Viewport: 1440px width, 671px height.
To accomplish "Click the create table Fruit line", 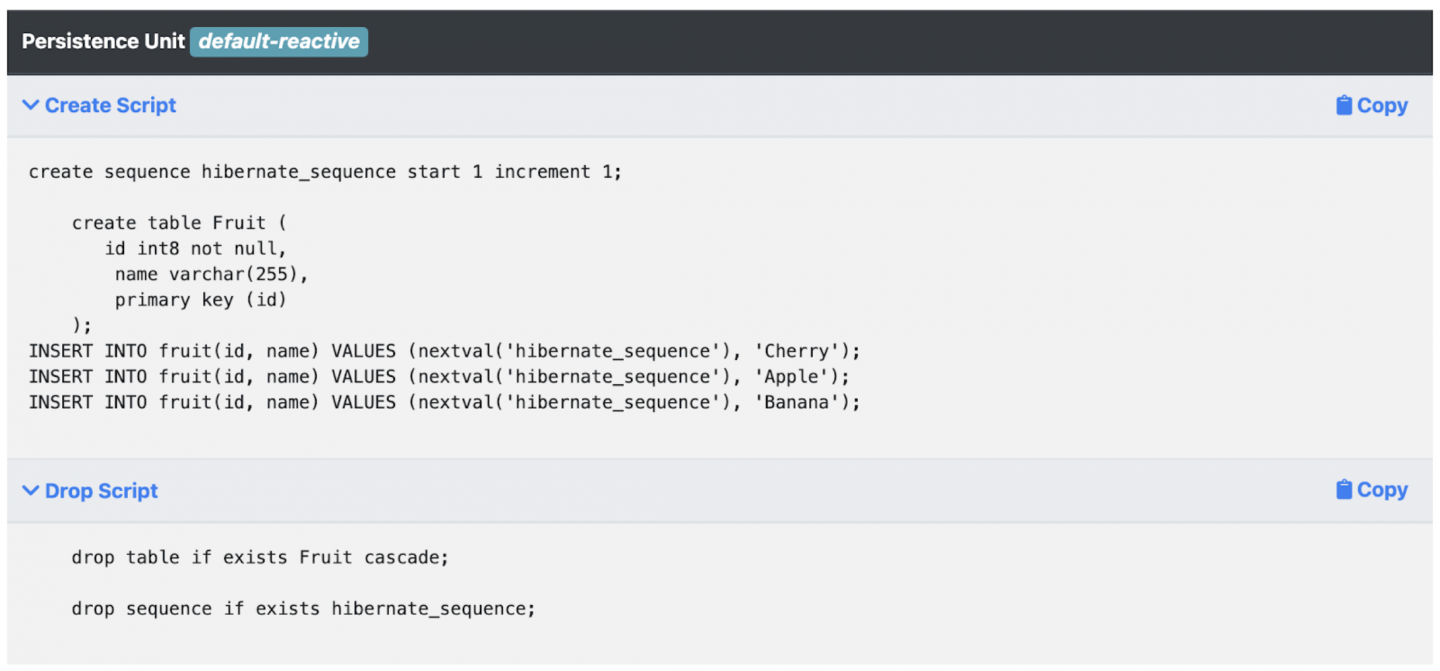I will [179, 223].
